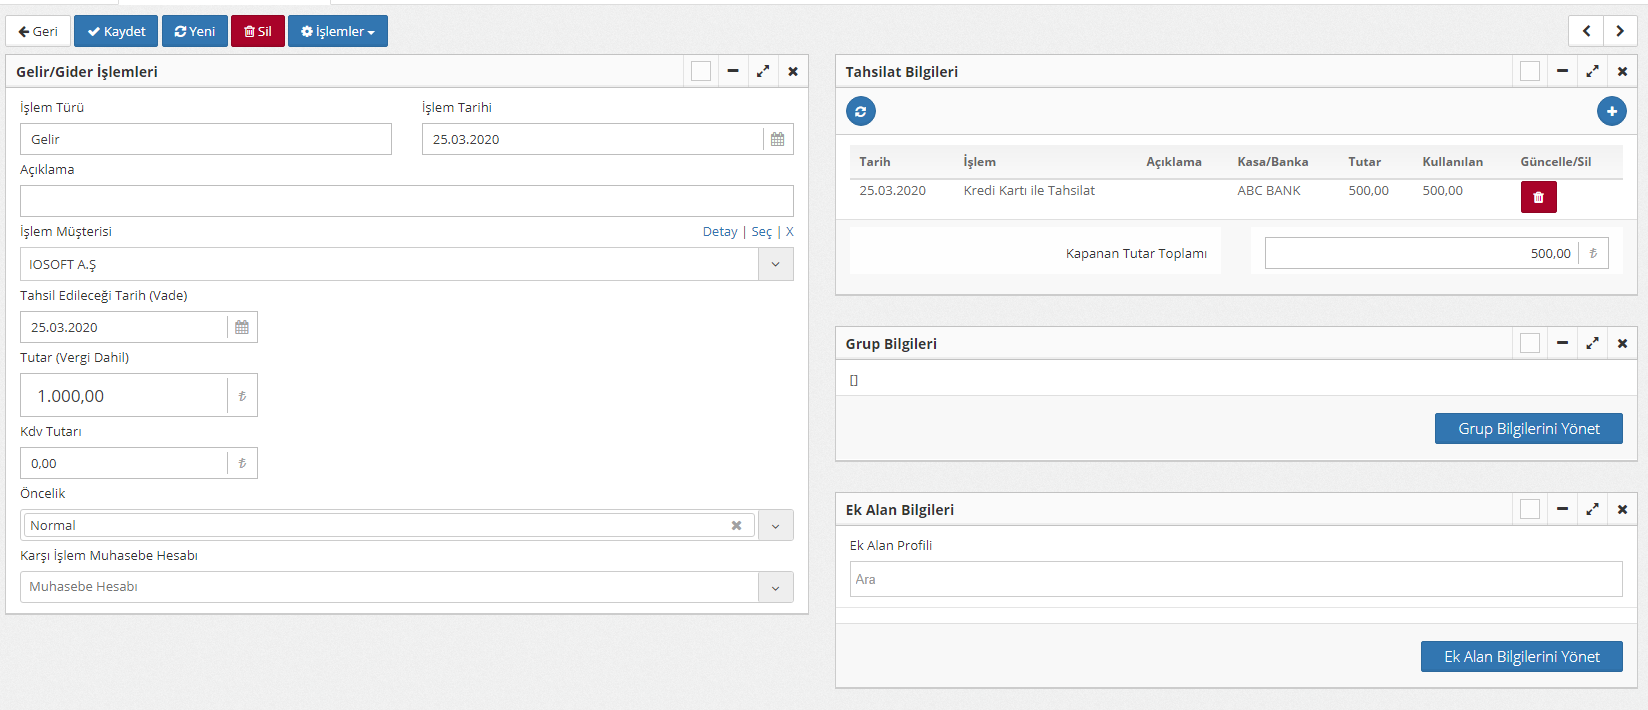The image size is (1648, 710).
Task: Open calendar picker for İşlem Tarihi
Action: (x=777, y=139)
